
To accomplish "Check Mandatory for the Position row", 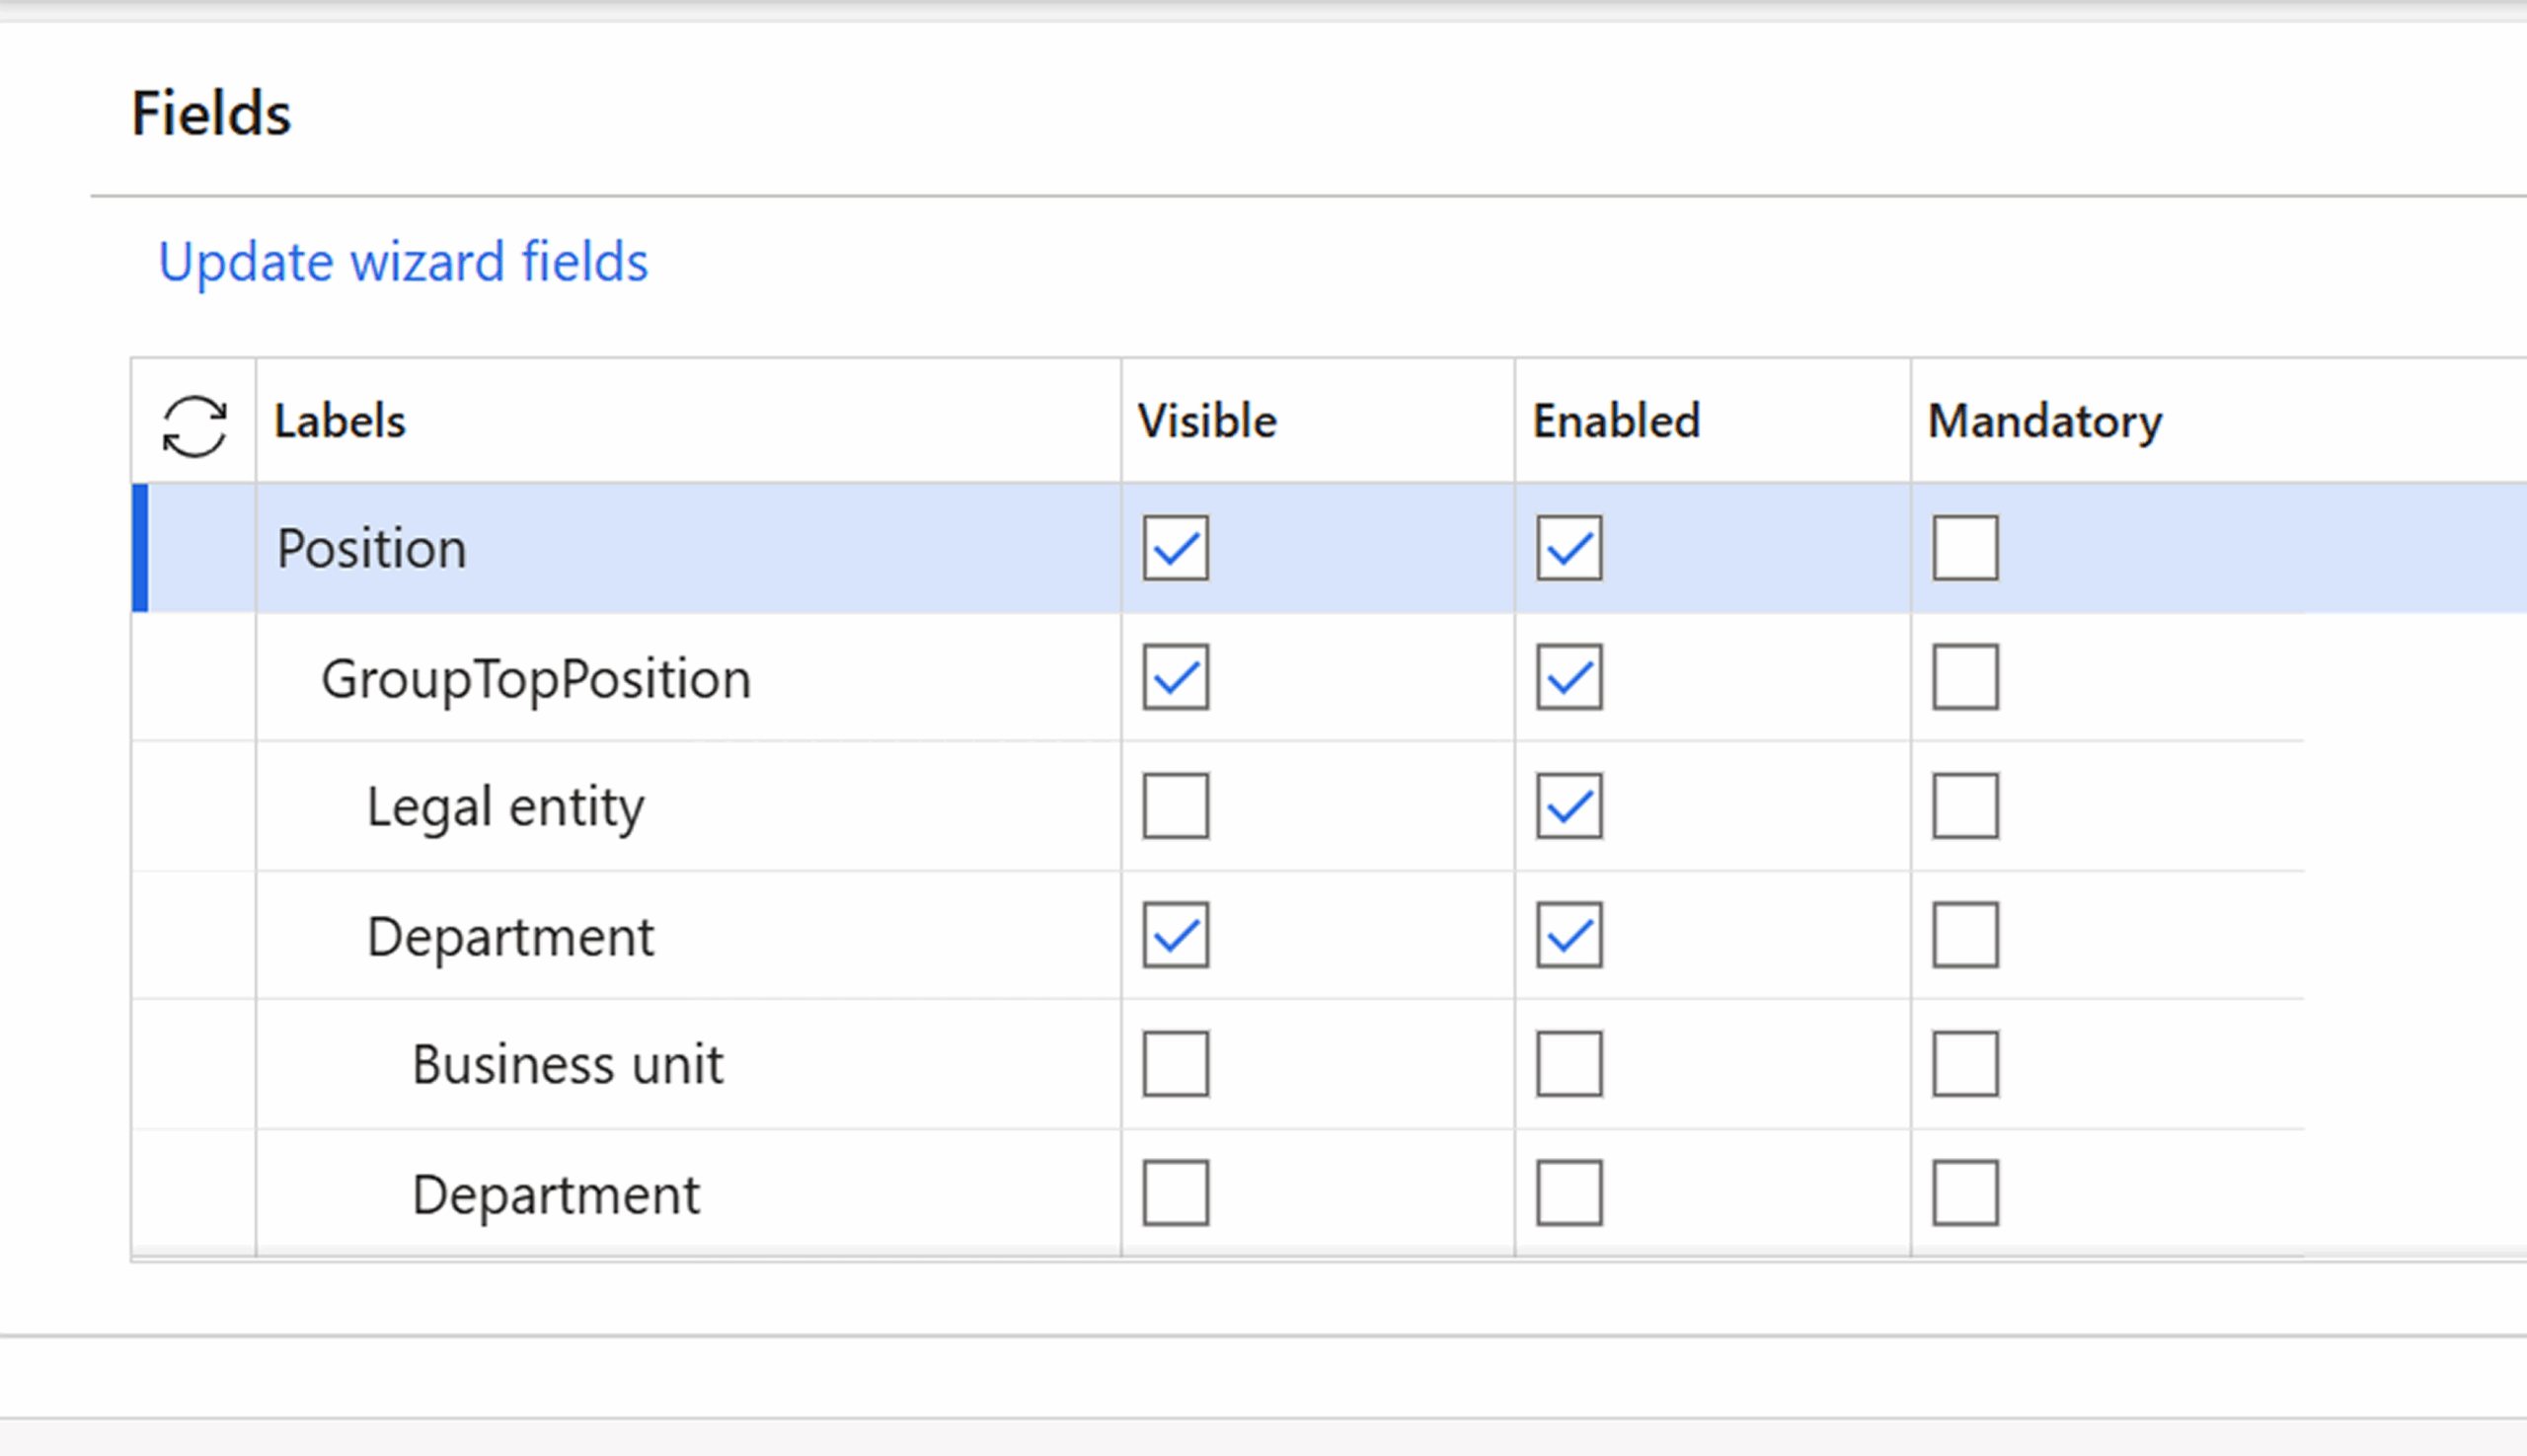I will [x=1964, y=548].
